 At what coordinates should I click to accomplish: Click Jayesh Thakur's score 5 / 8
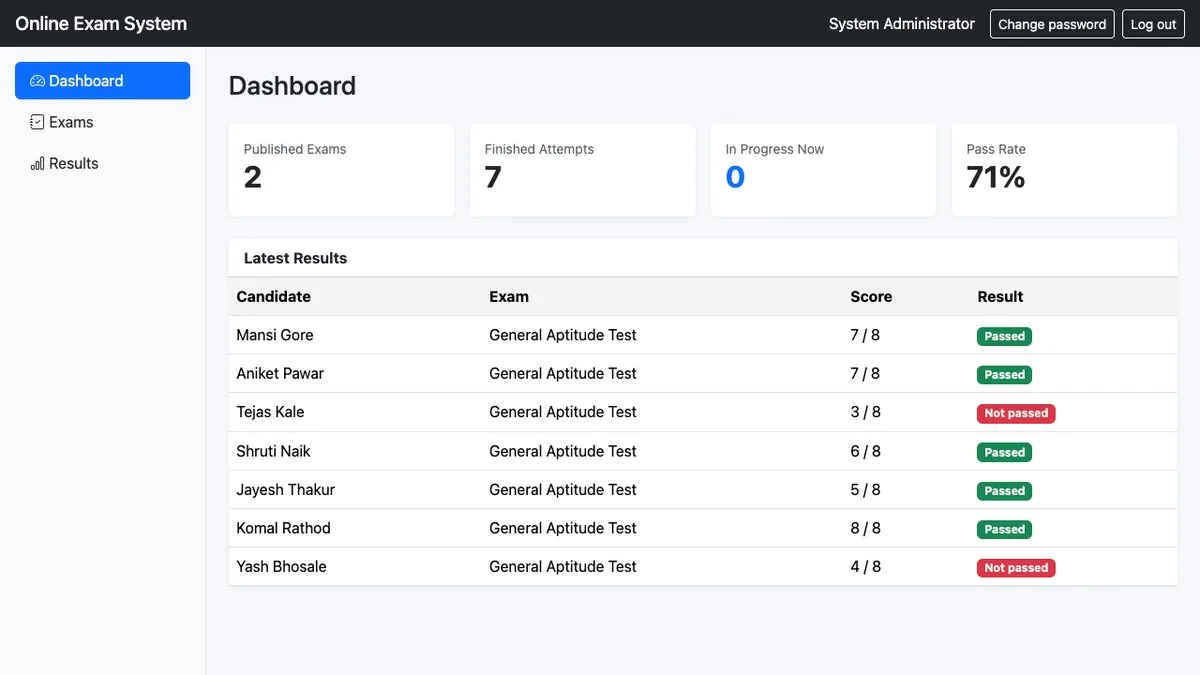(865, 490)
